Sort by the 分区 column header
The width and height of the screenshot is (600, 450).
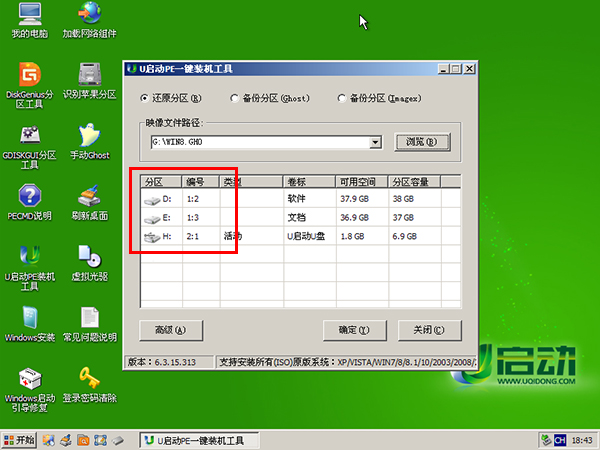[161, 182]
